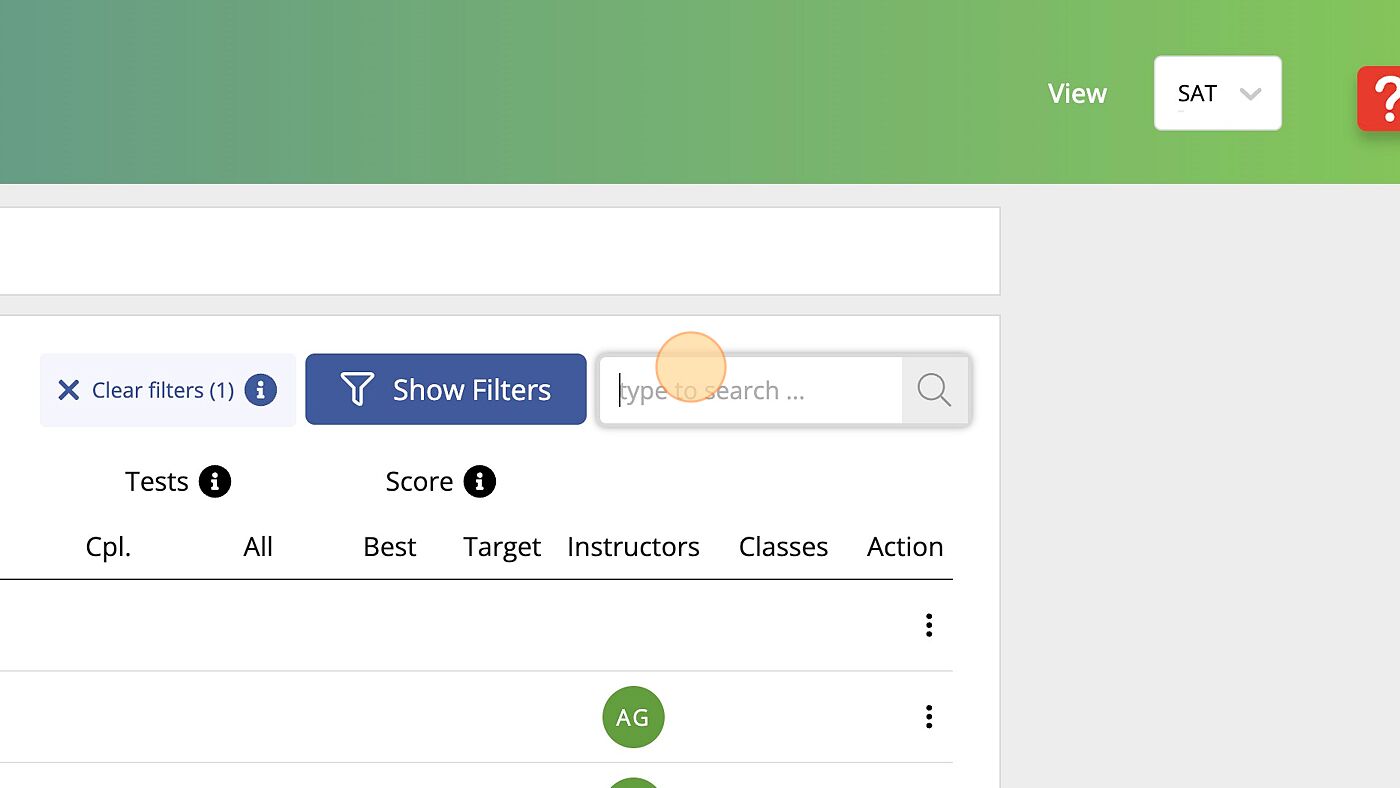Click the red help question mark icon

[x=1382, y=98]
